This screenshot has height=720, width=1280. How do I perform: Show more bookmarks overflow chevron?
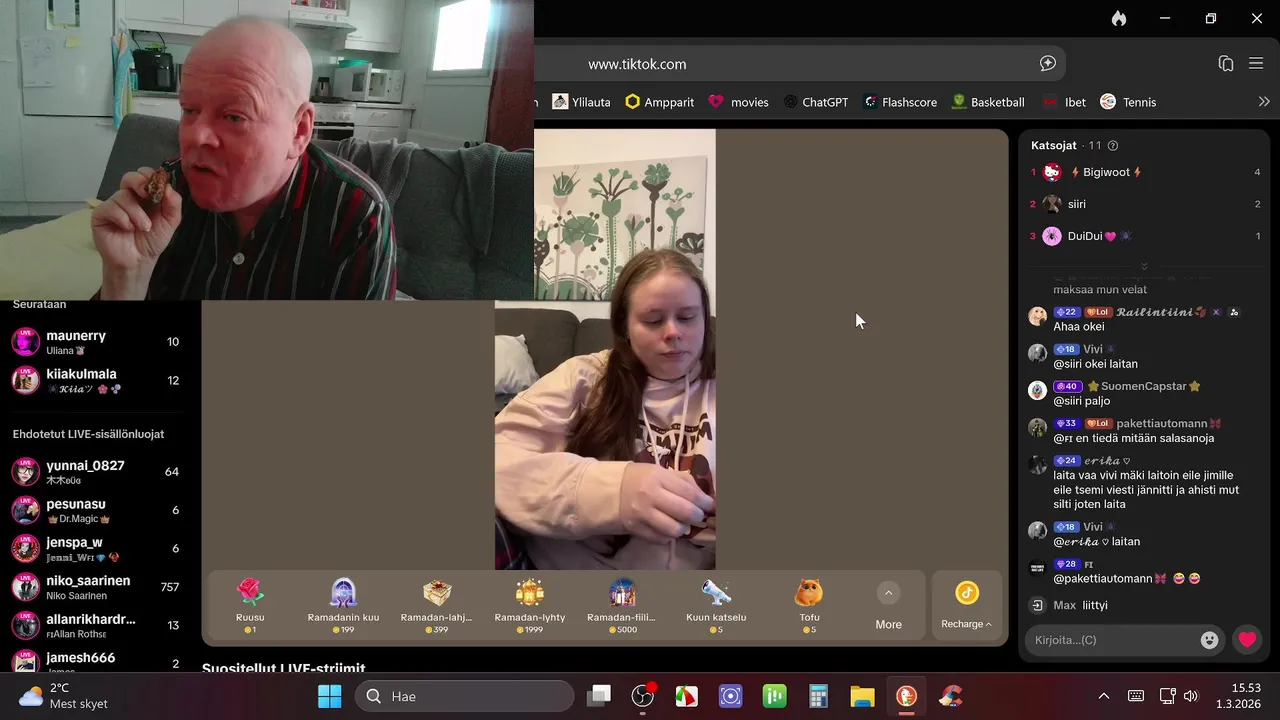(1264, 102)
